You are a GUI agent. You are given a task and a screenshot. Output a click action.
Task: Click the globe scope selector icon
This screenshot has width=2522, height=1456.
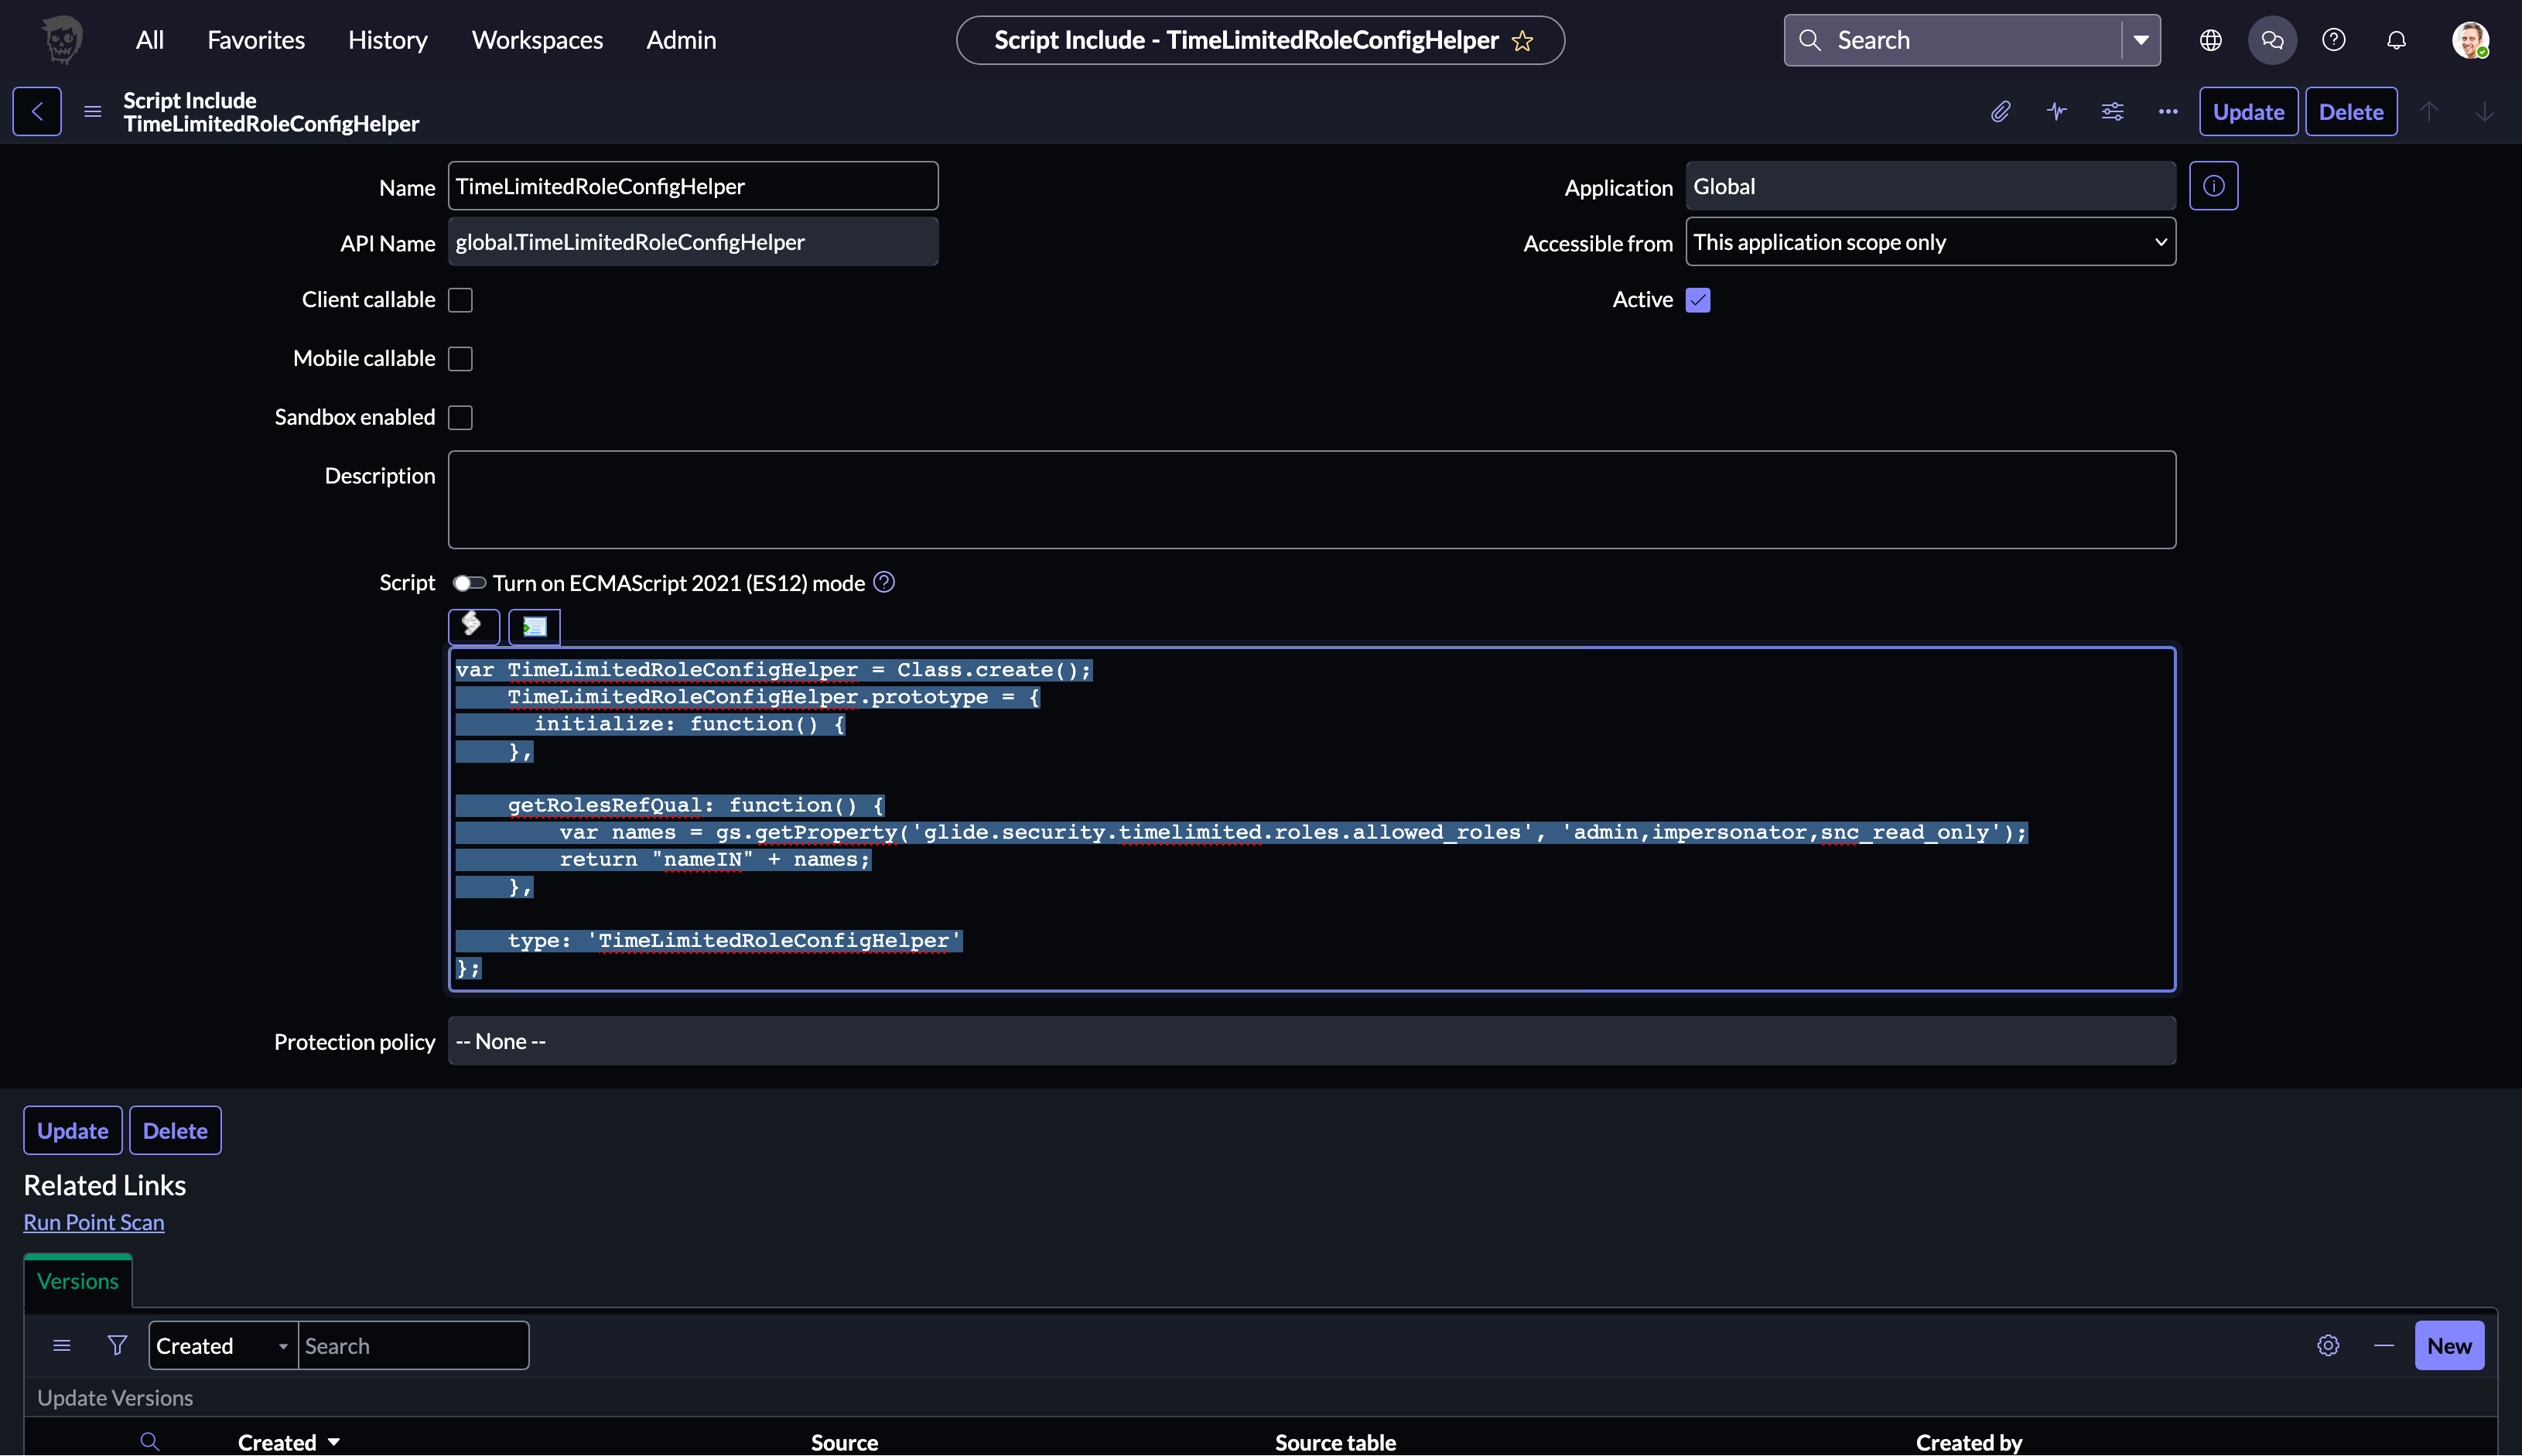pyautogui.click(x=2210, y=40)
